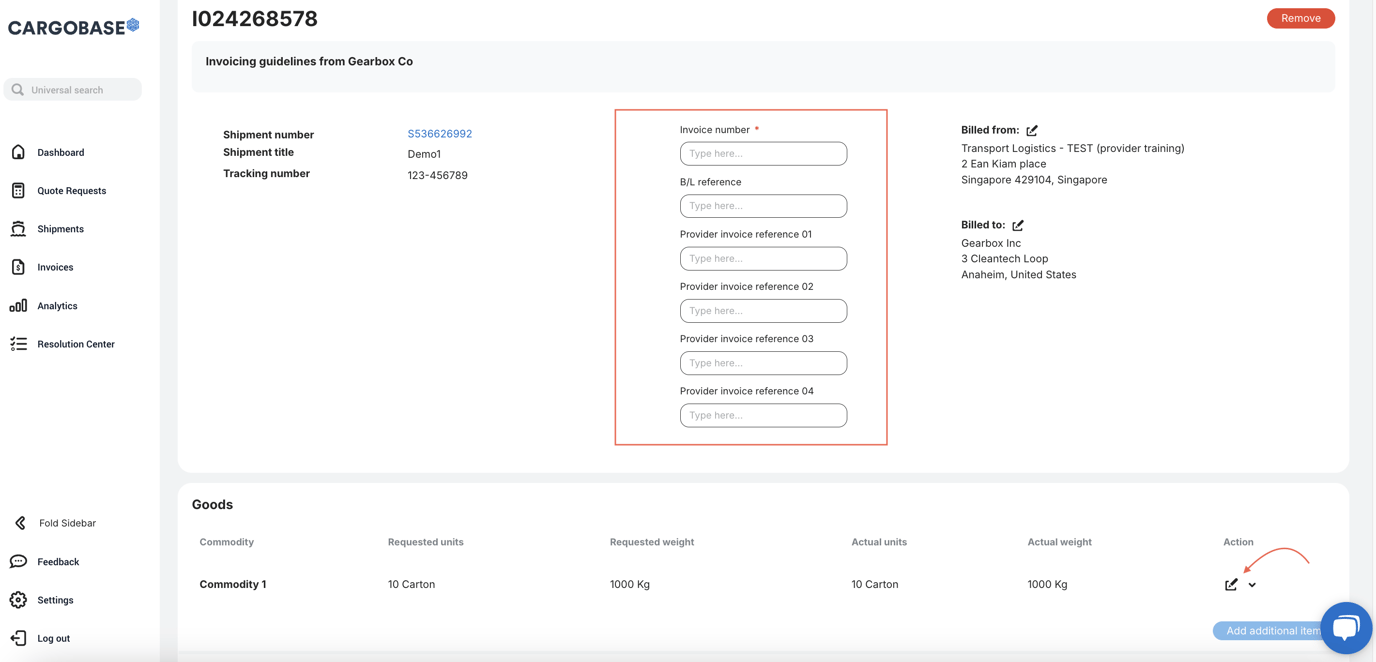Expand the Commodity 1 action dropdown
Viewport: 1376px width, 662px height.
(1251, 584)
